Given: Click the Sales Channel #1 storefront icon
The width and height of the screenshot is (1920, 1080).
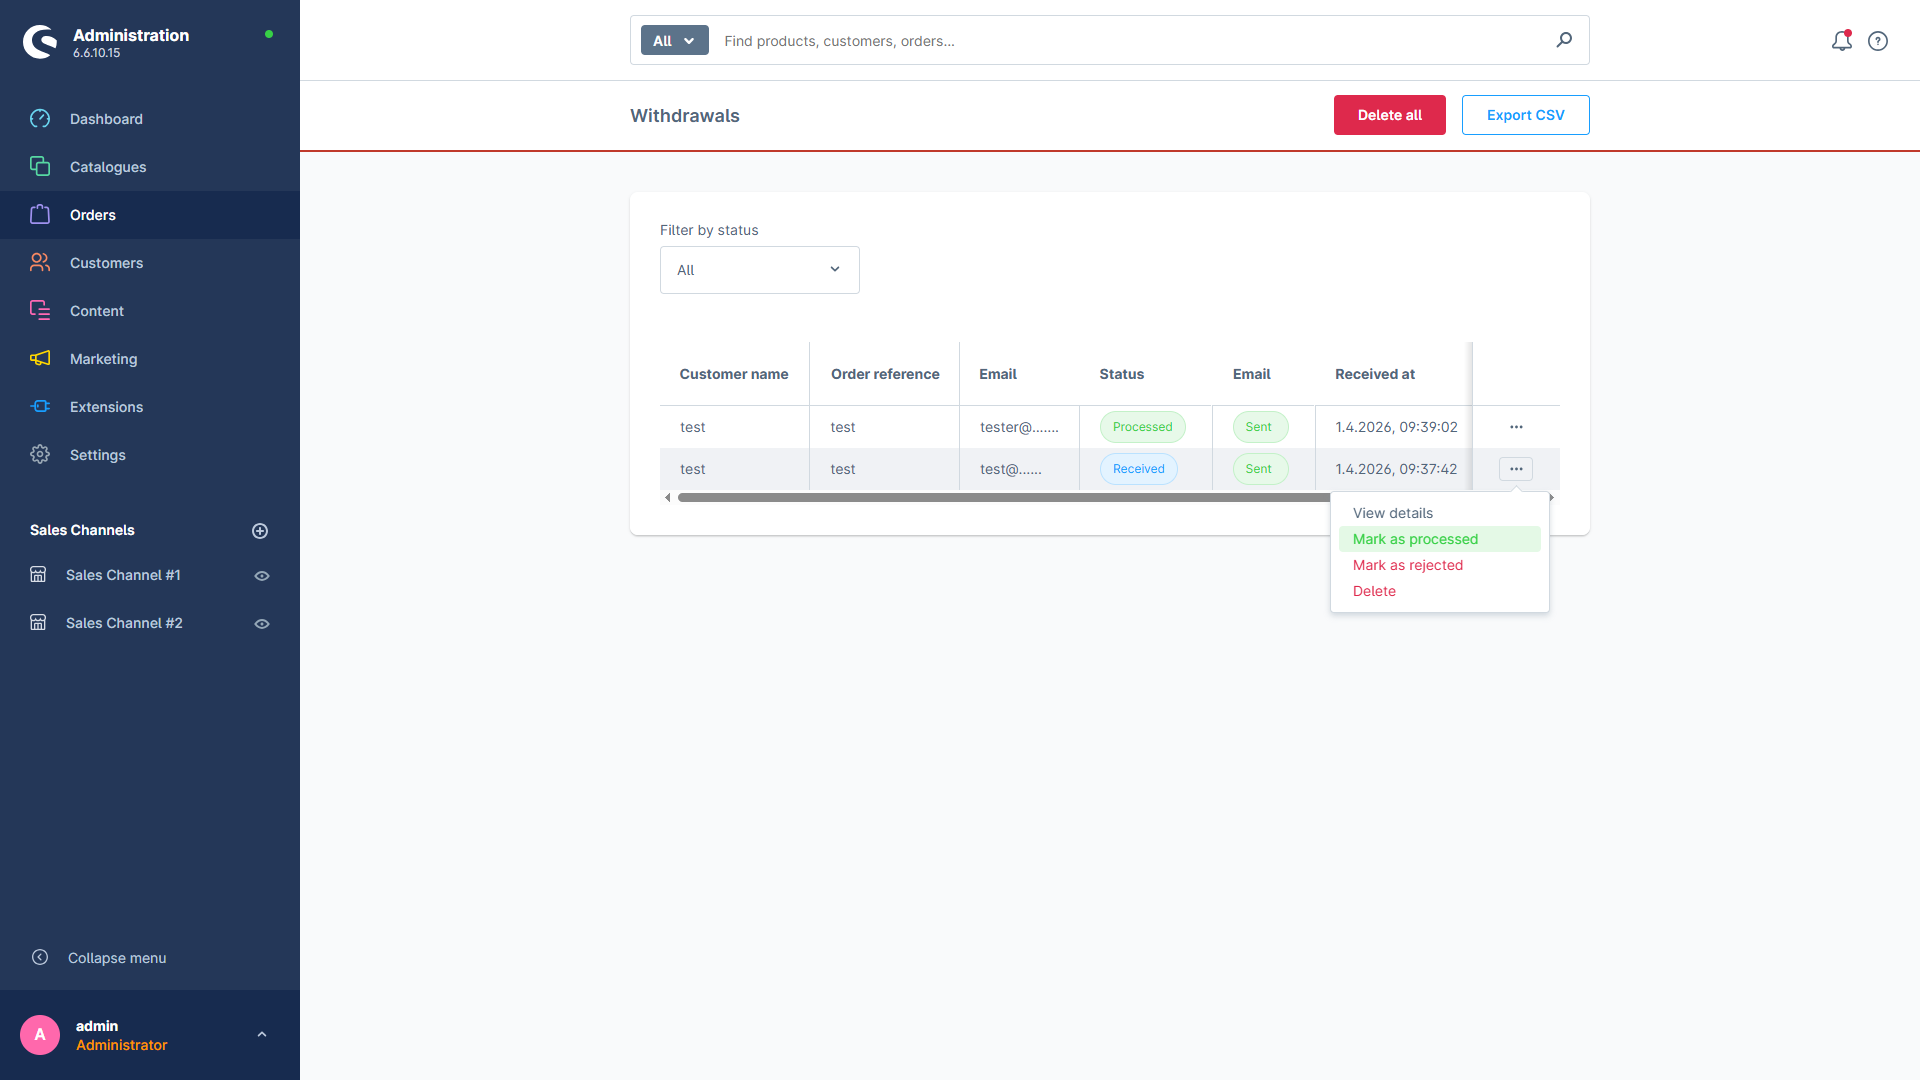Looking at the screenshot, I should (38, 575).
